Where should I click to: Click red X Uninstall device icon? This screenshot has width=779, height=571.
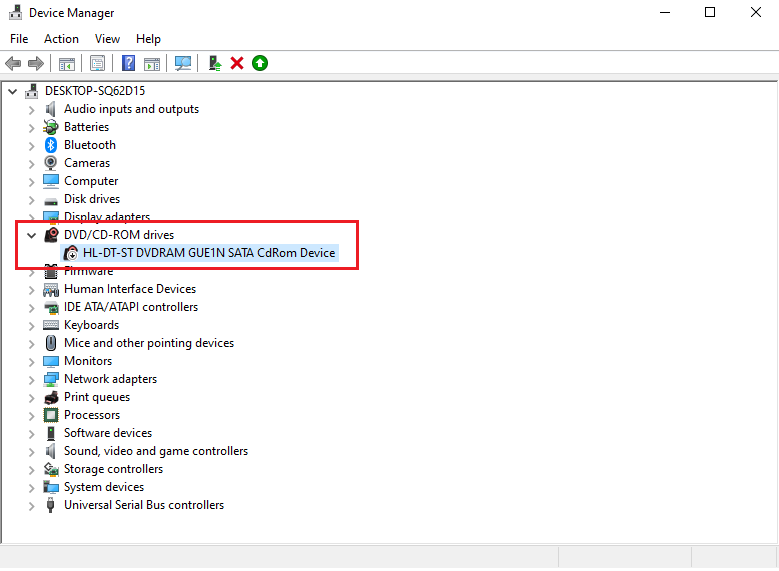pos(237,63)
